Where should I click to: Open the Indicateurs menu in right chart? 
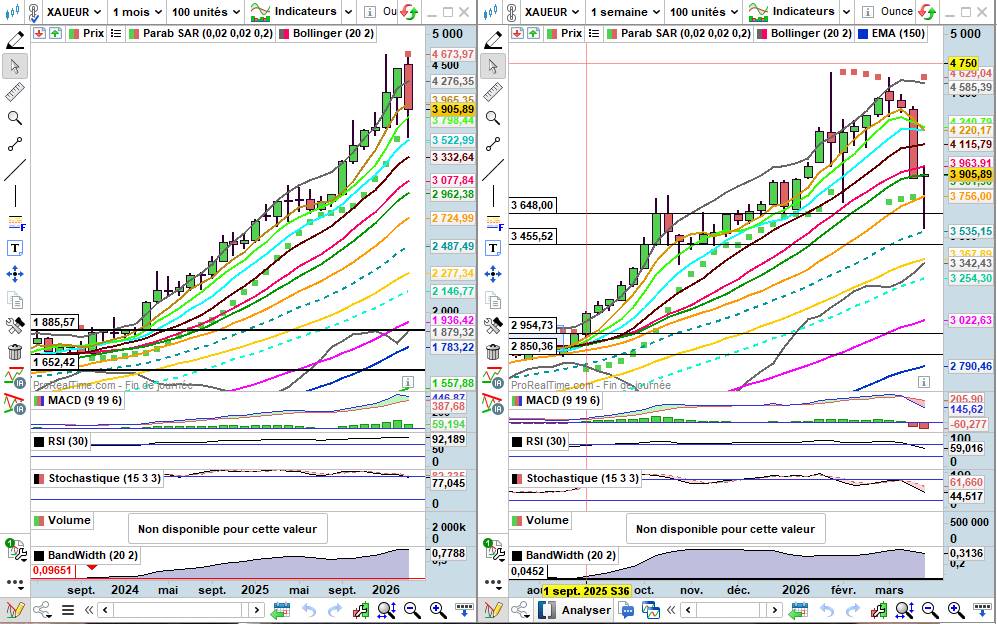coord(805,12)
